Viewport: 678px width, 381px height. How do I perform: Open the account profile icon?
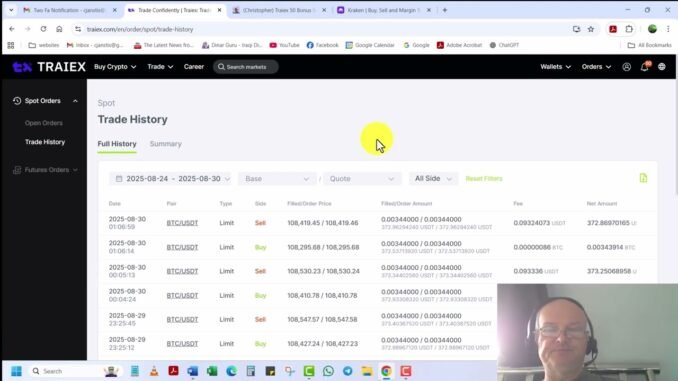pyautogui.click(x=627, y=67)
